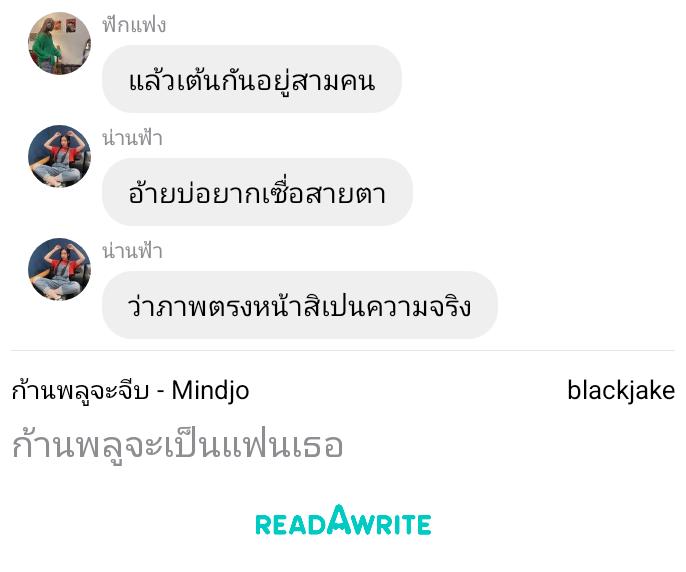Open the story title ก้านพลูจะจีบ

(x=80, y=391)
